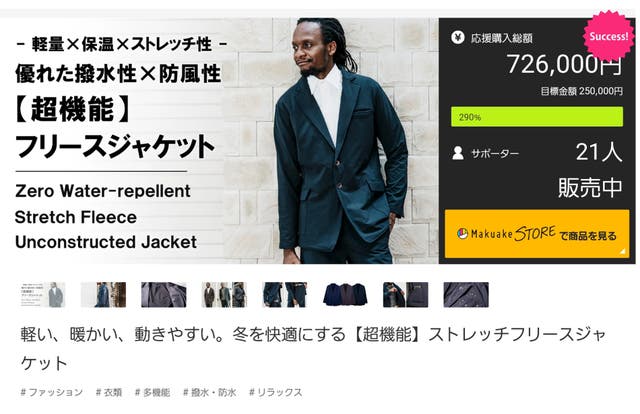Select seventh thumbnail showing jacket lining
This screenshot has height=414, width=640.
[x=405, y=294]
